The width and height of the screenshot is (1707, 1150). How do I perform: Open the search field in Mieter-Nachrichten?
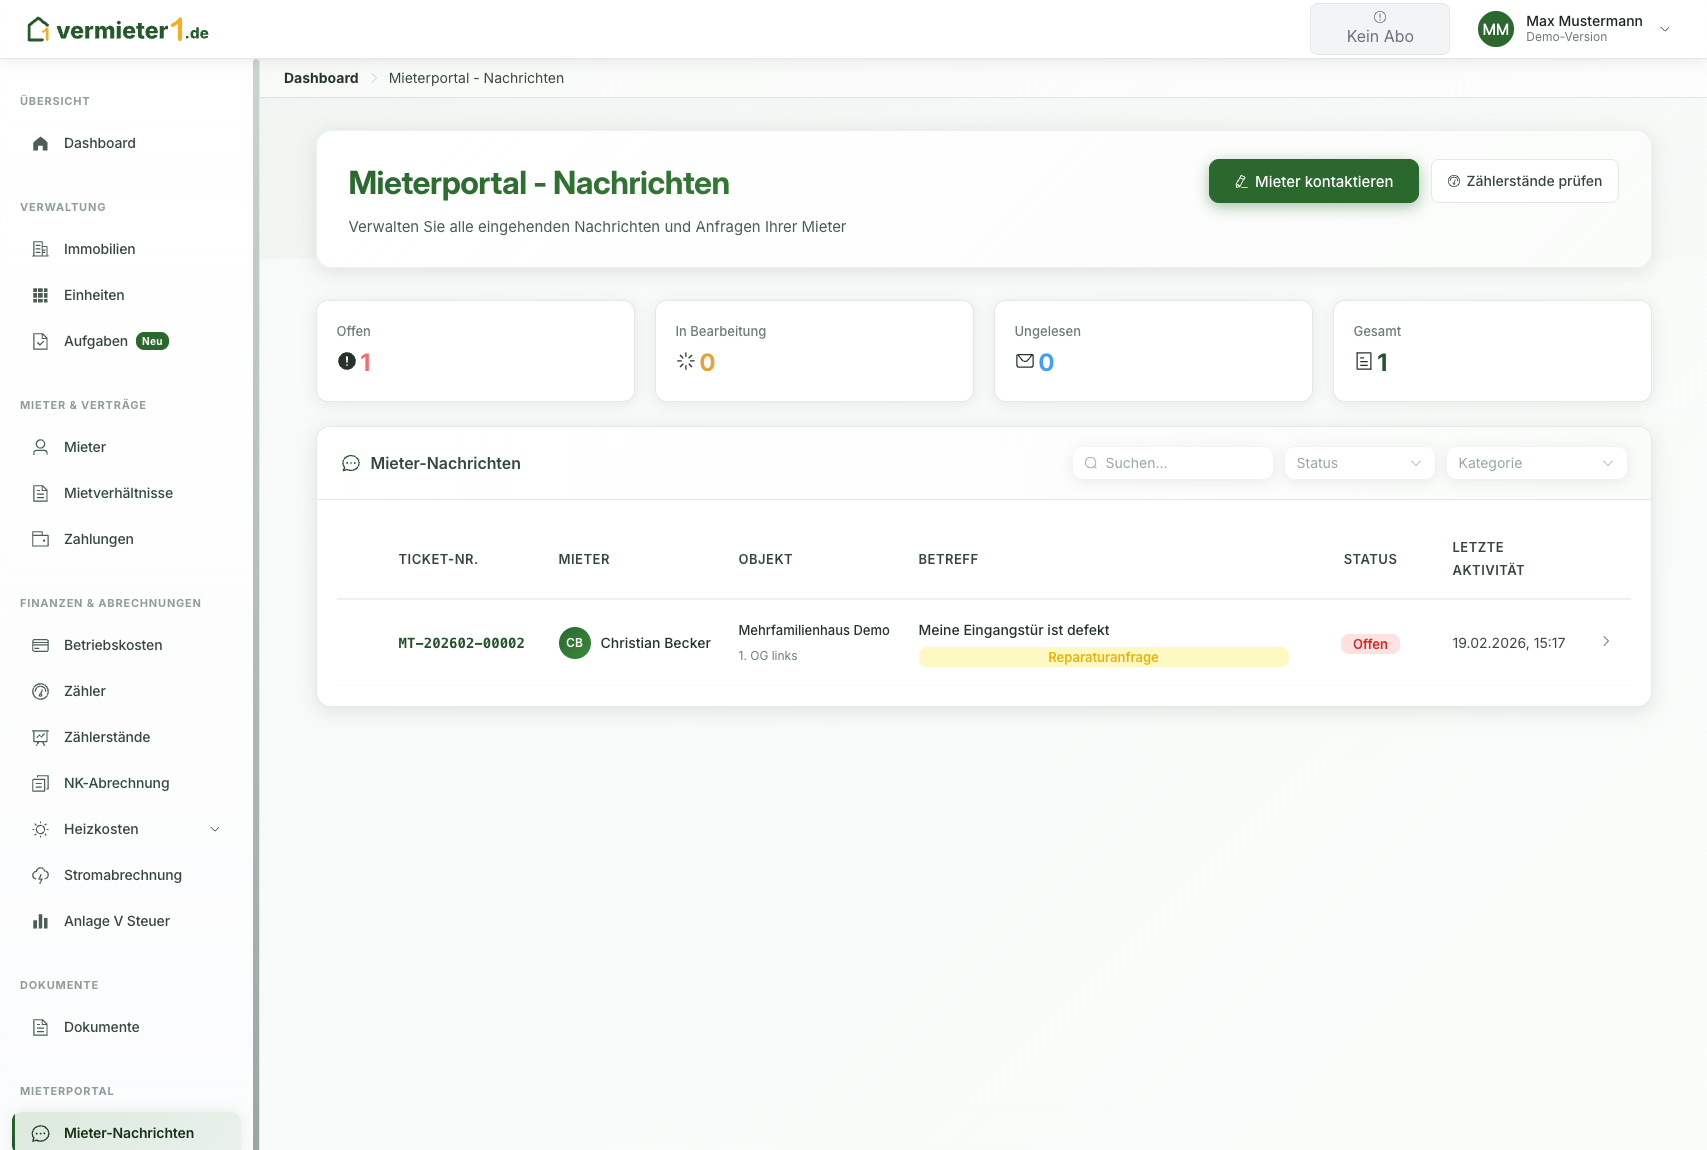[1172, 462]
